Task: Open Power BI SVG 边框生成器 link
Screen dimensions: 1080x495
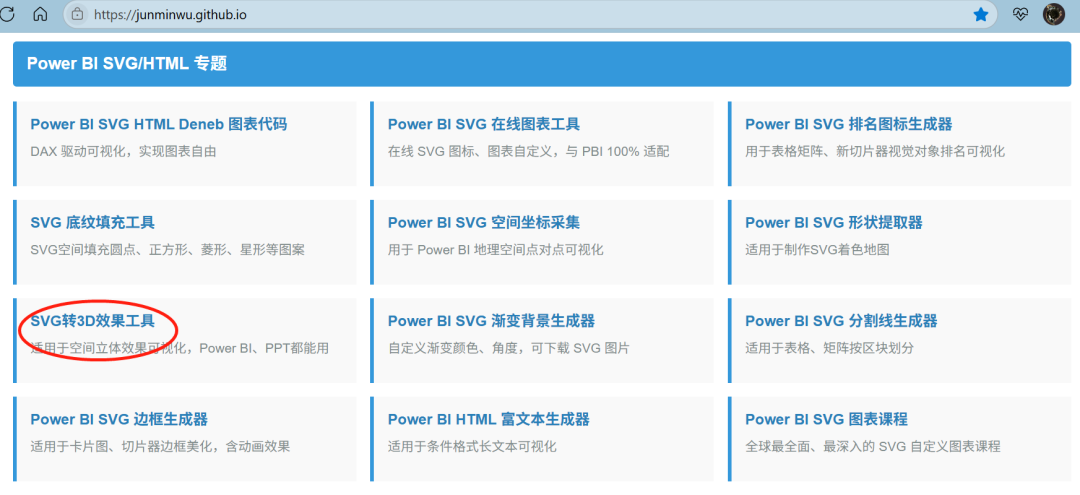Action: (119, 419)
